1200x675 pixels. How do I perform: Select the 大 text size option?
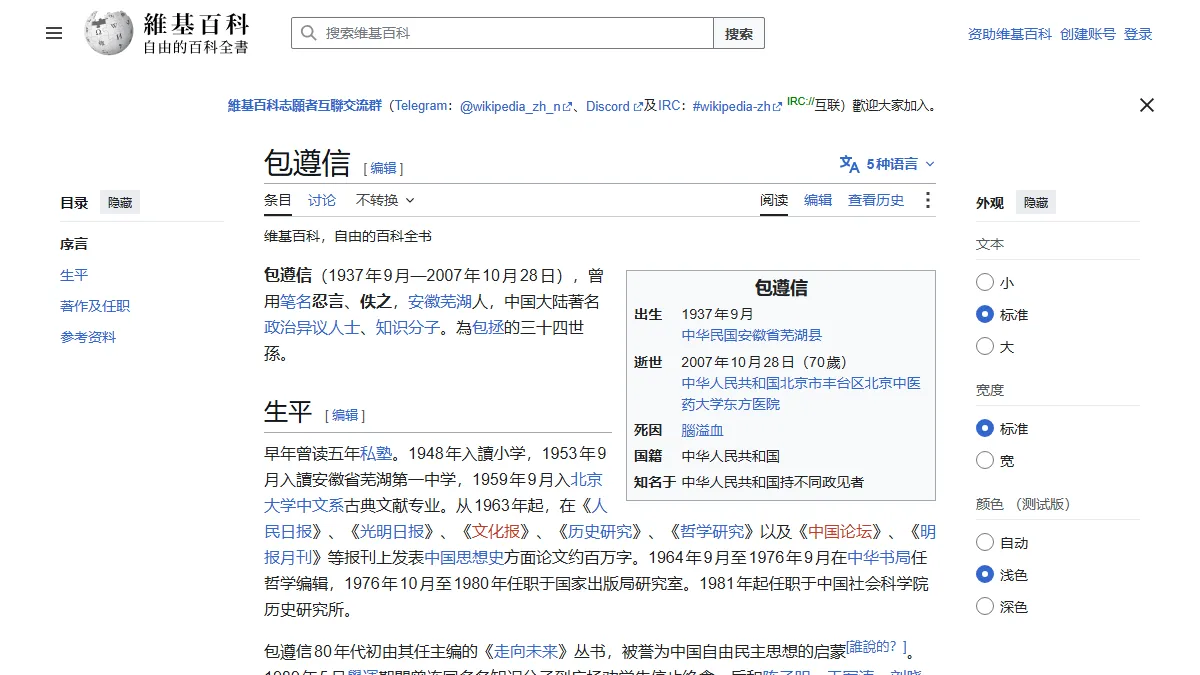click(x=985, y=347)
